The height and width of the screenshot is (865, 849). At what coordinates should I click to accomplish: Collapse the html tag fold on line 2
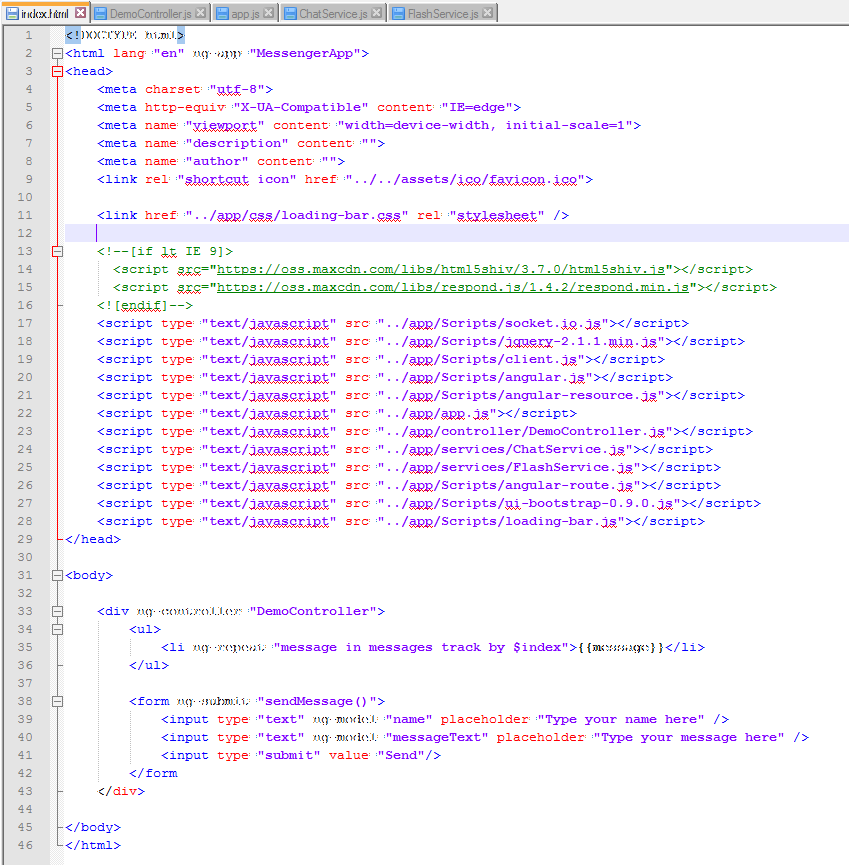point(57,54)
